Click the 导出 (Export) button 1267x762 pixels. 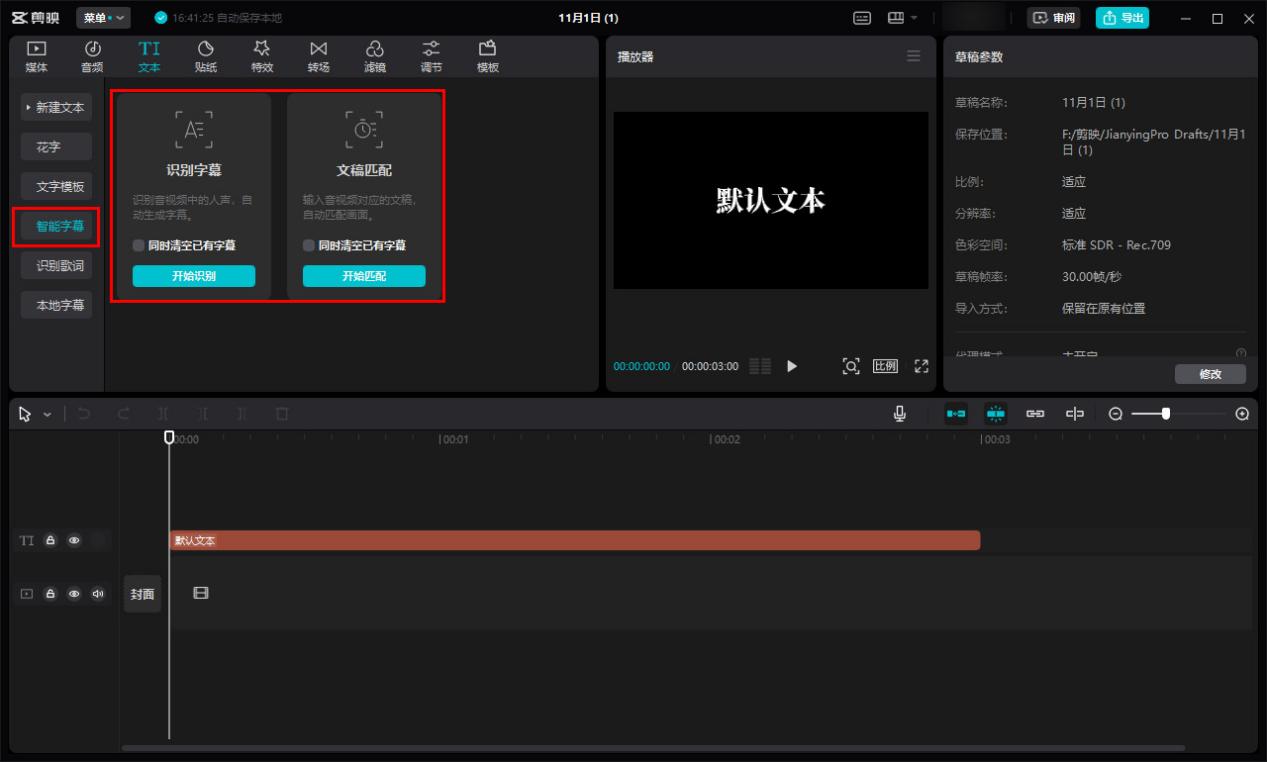pyautogui.click(x=1122, y=17)
